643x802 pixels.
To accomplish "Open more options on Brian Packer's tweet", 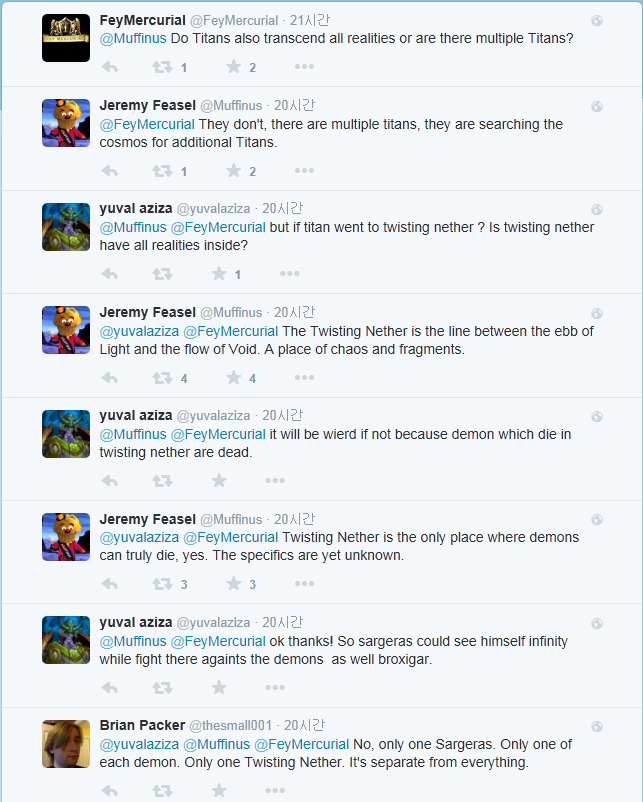I will [x=275, y=791].
